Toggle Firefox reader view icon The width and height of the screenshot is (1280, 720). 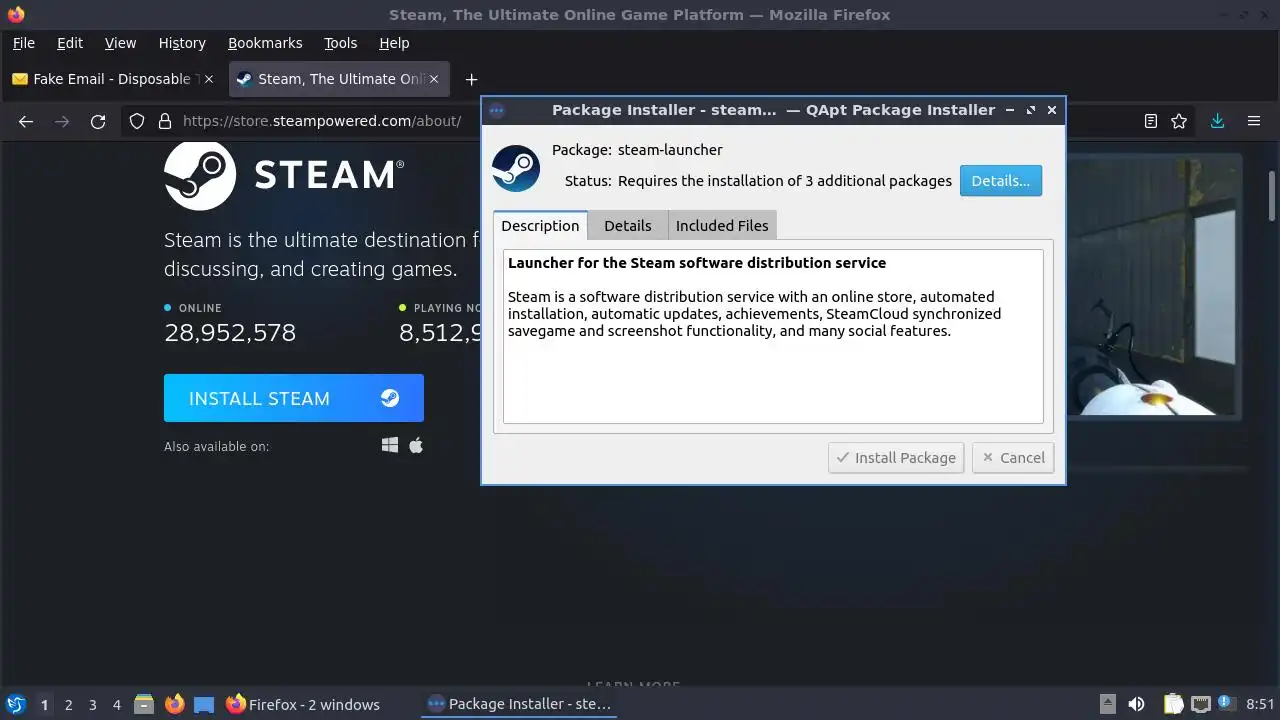click(x=1151, y=121)
